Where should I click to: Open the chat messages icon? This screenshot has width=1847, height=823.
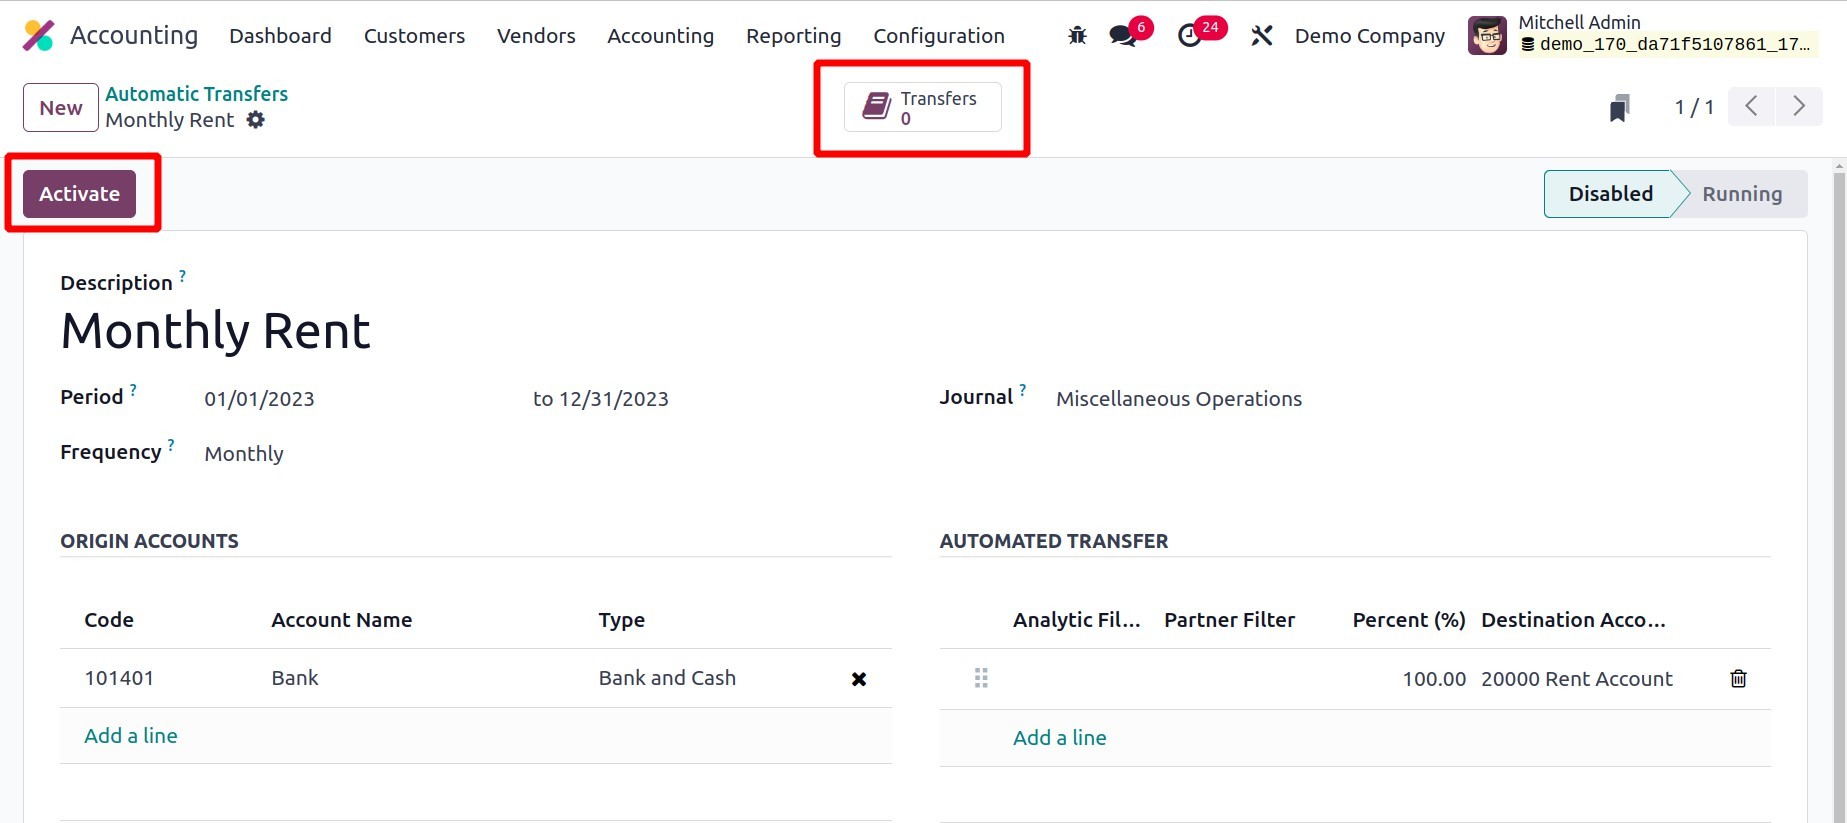(x=1123, y=36)
